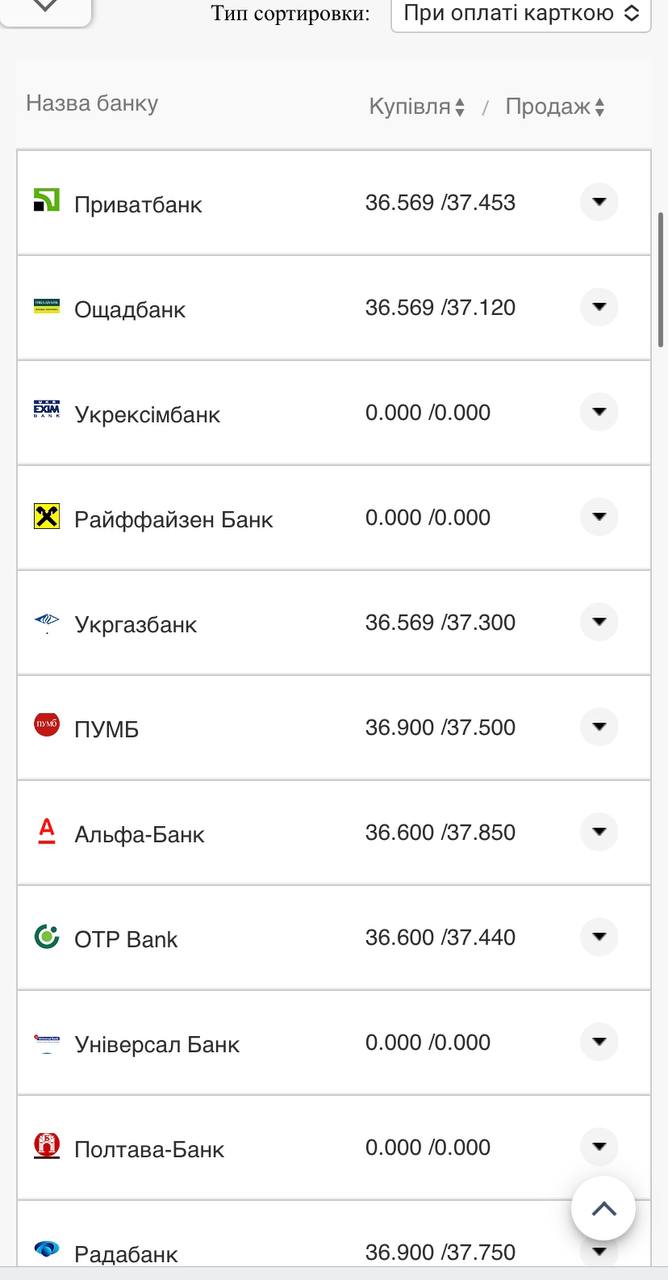Expand the Альфа-Банк rate details
Image resolution: width=668 pixels, height=1280 pixels.
pos(599,832)
